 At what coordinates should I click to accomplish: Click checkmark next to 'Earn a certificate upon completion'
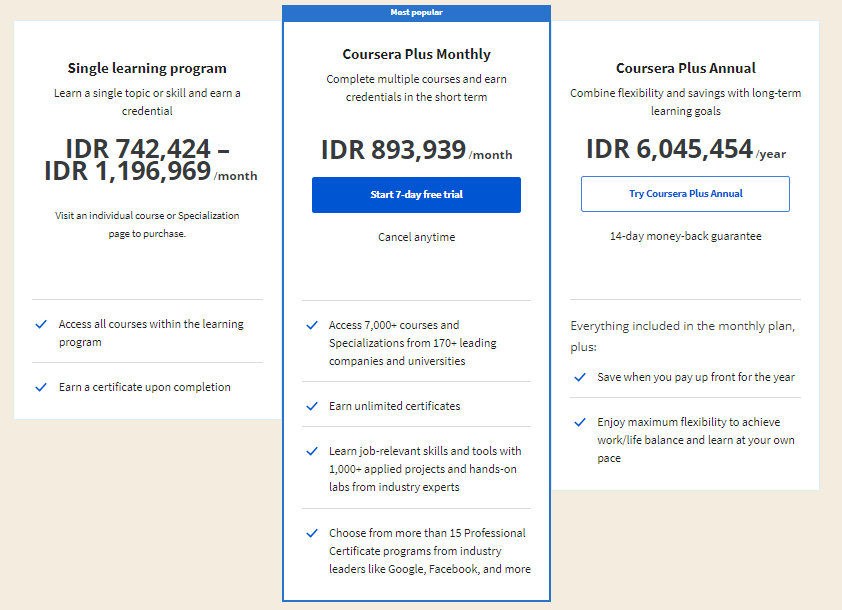[41, 387]
